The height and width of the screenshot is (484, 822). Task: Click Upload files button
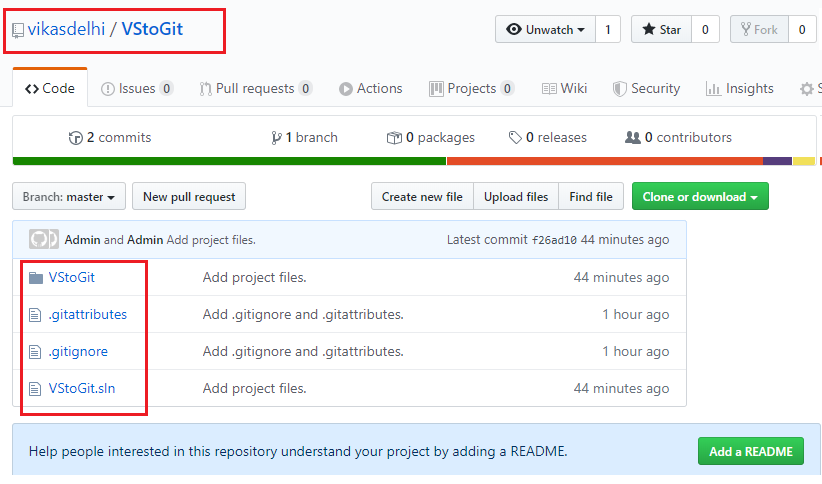point(516,196)
